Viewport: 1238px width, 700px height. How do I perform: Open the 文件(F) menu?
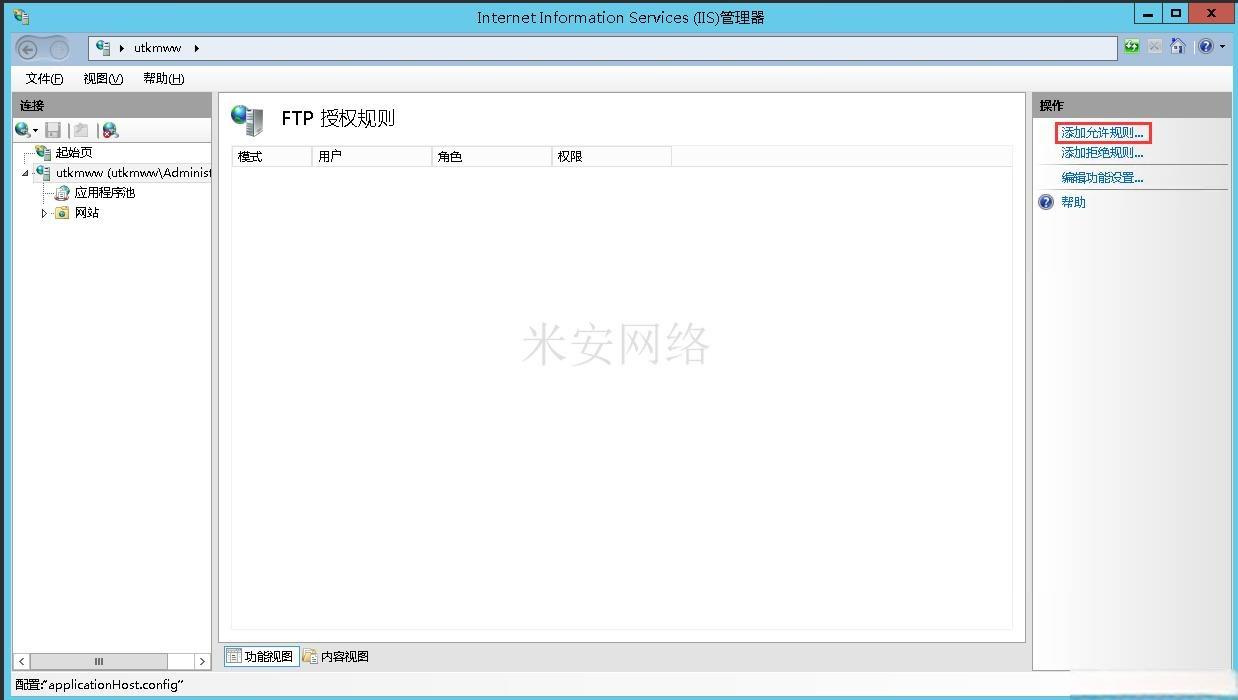coord(44,79)
